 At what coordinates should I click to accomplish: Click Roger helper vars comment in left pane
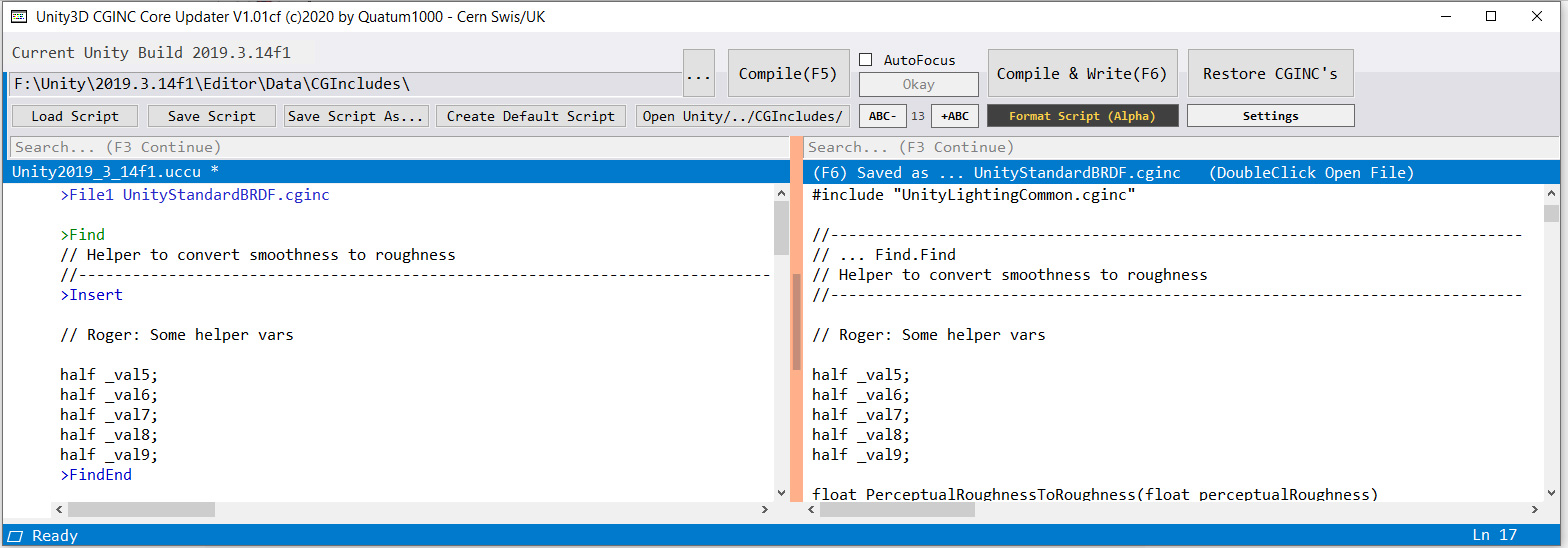177,335
